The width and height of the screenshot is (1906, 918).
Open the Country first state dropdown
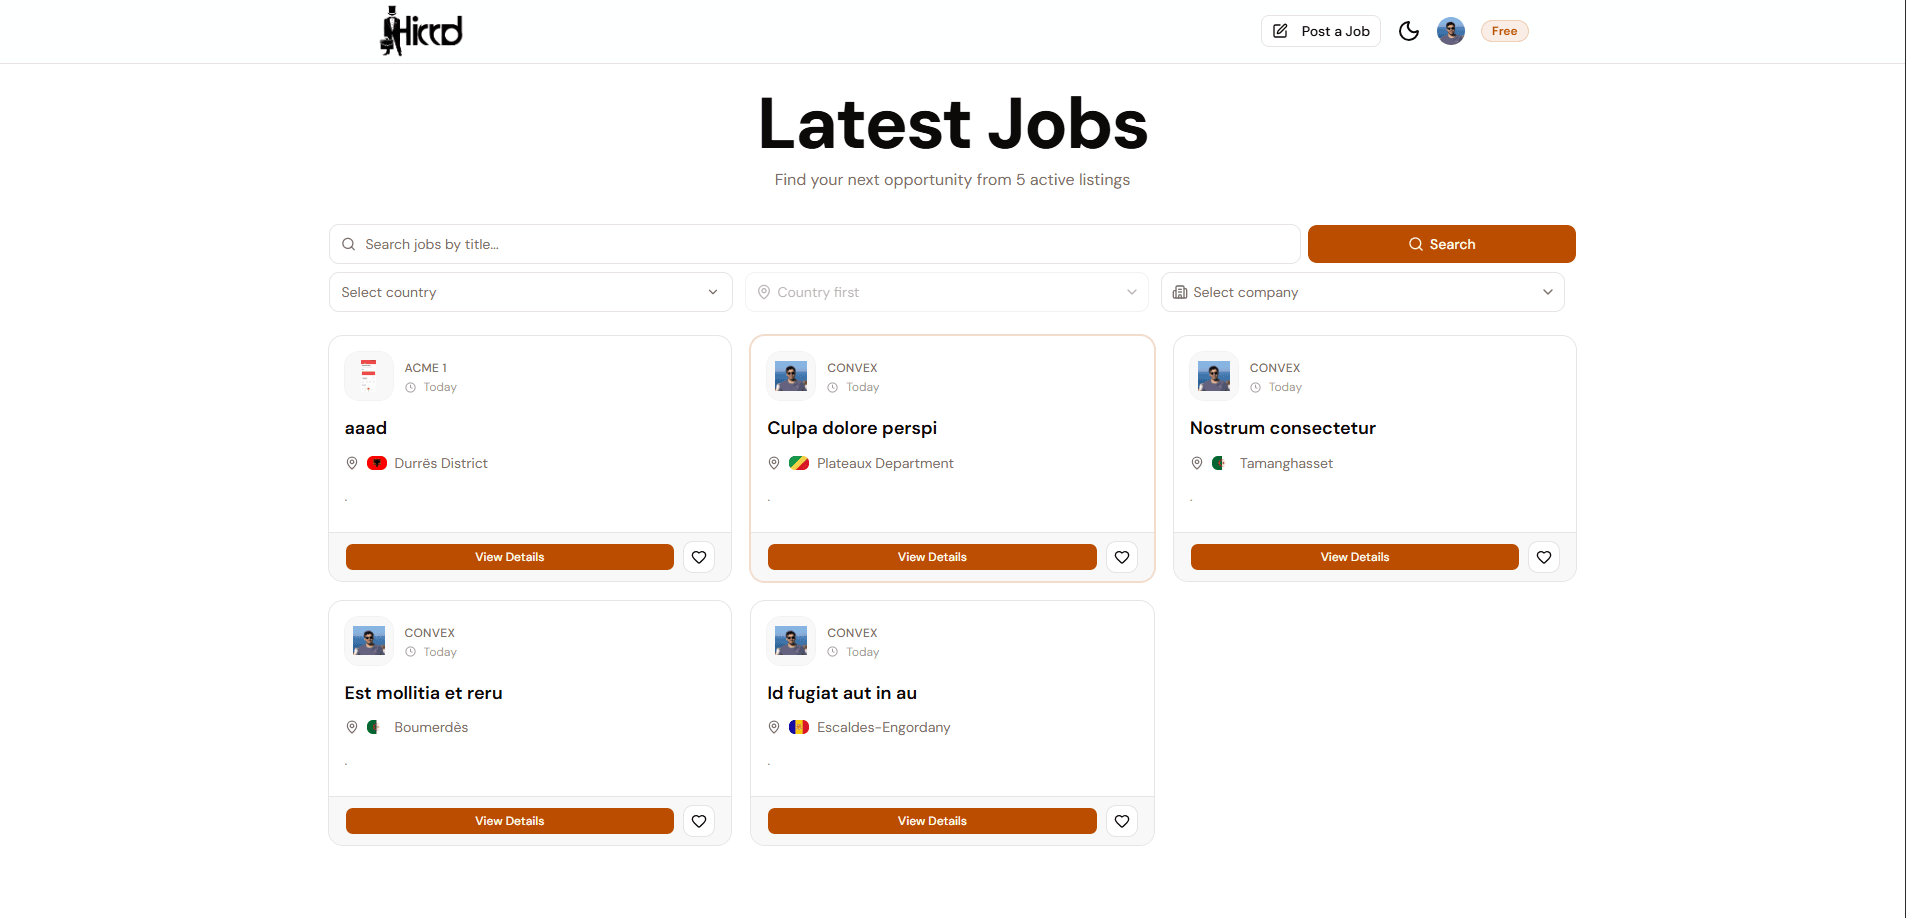946,292
